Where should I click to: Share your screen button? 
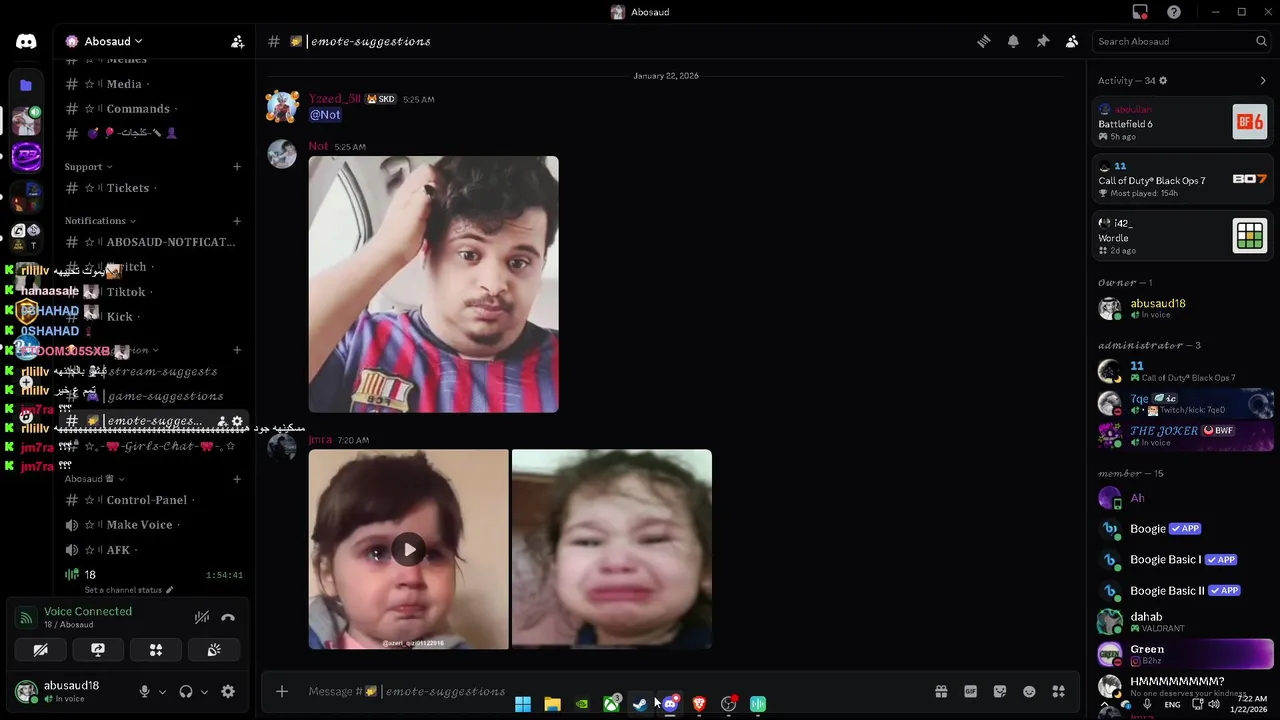pyautogui.click(x=98, y=650)
